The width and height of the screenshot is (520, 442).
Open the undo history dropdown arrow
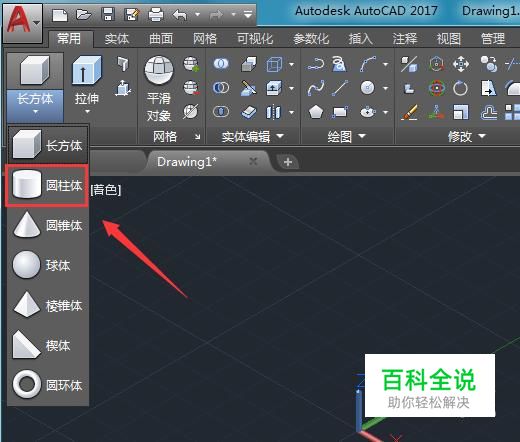[x=197, y=14]
